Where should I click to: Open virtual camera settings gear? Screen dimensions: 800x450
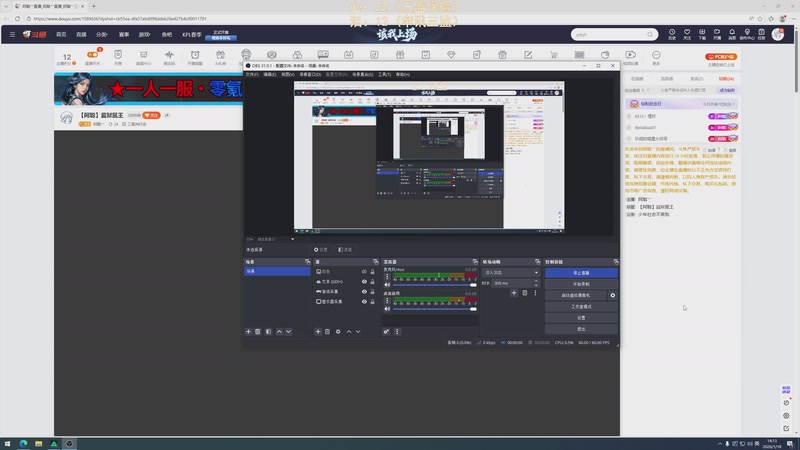613,295
